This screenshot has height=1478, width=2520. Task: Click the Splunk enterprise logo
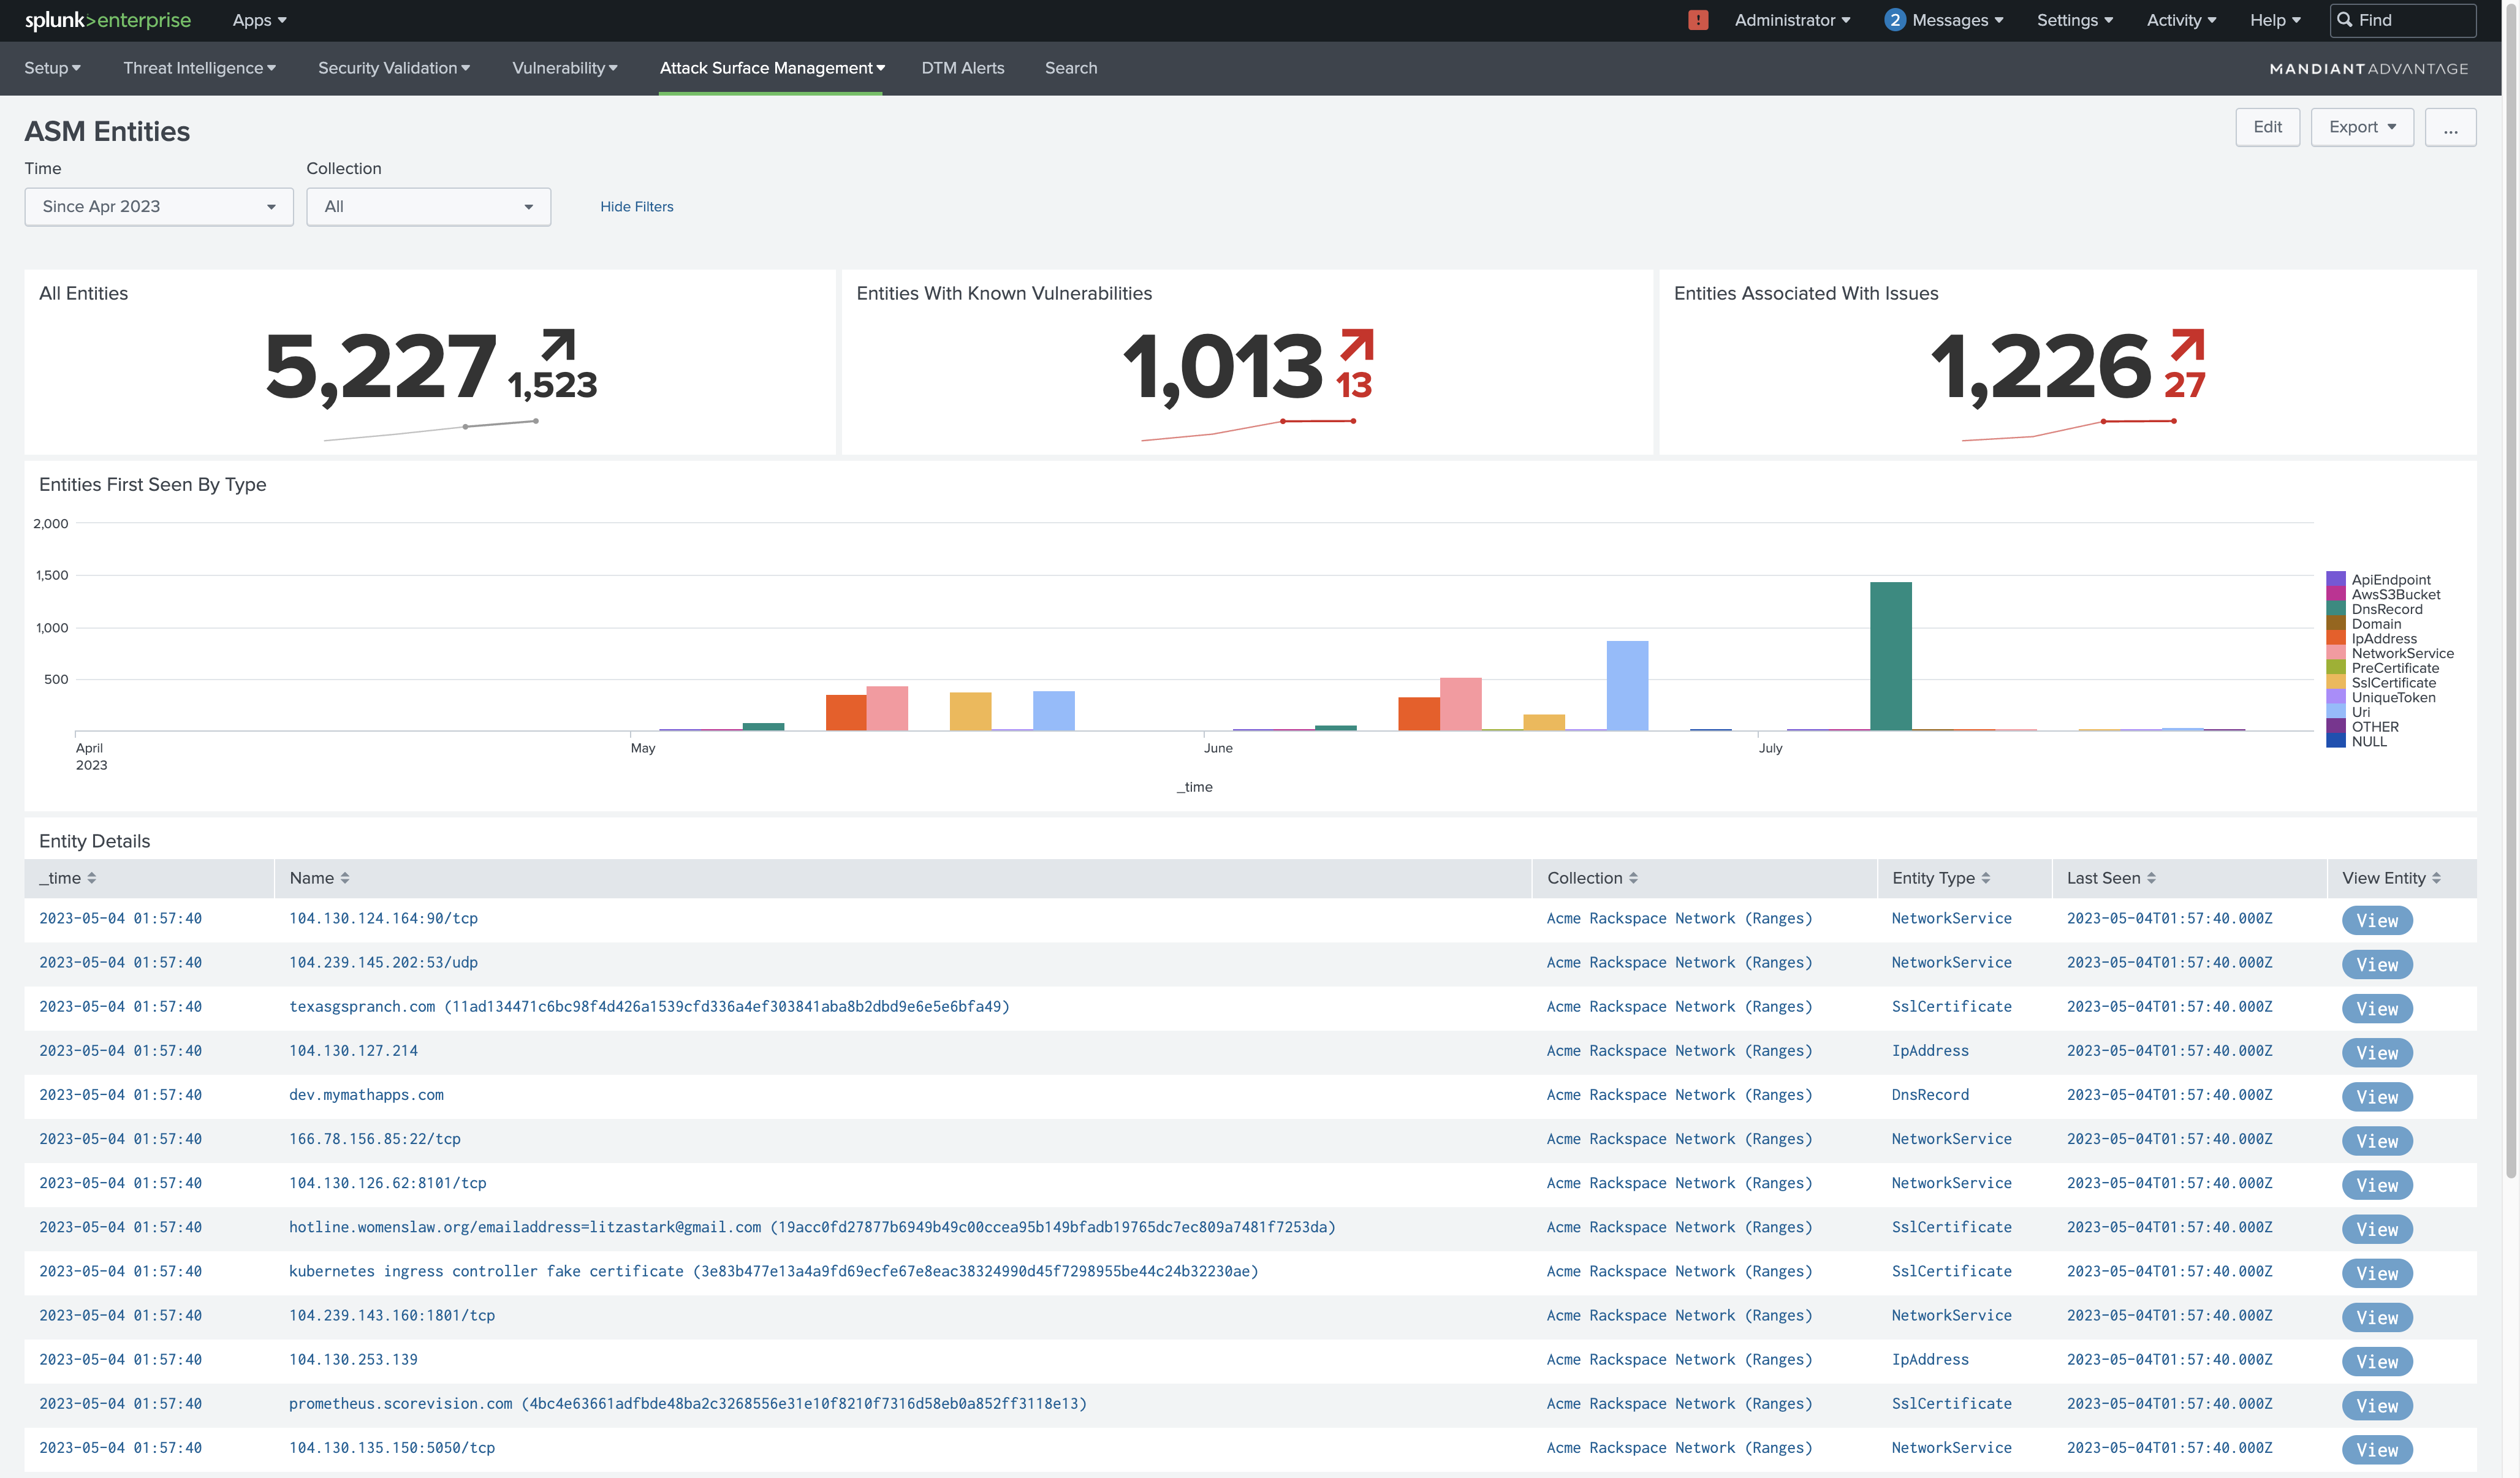[107, 20]
